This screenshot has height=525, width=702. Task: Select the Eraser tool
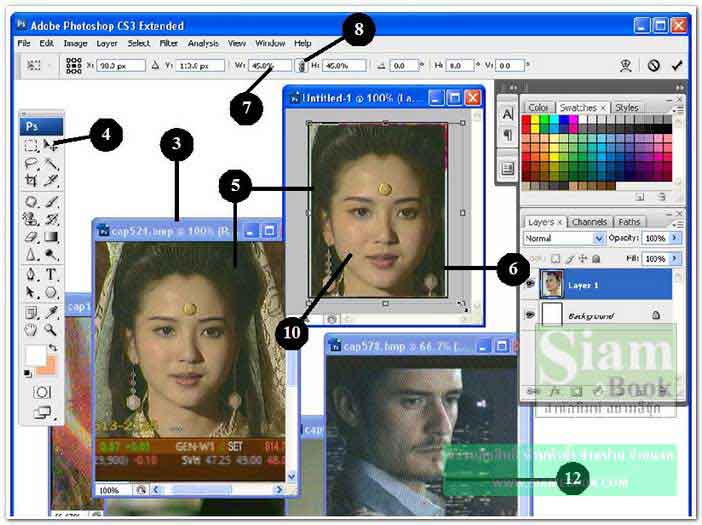[31, 237]
